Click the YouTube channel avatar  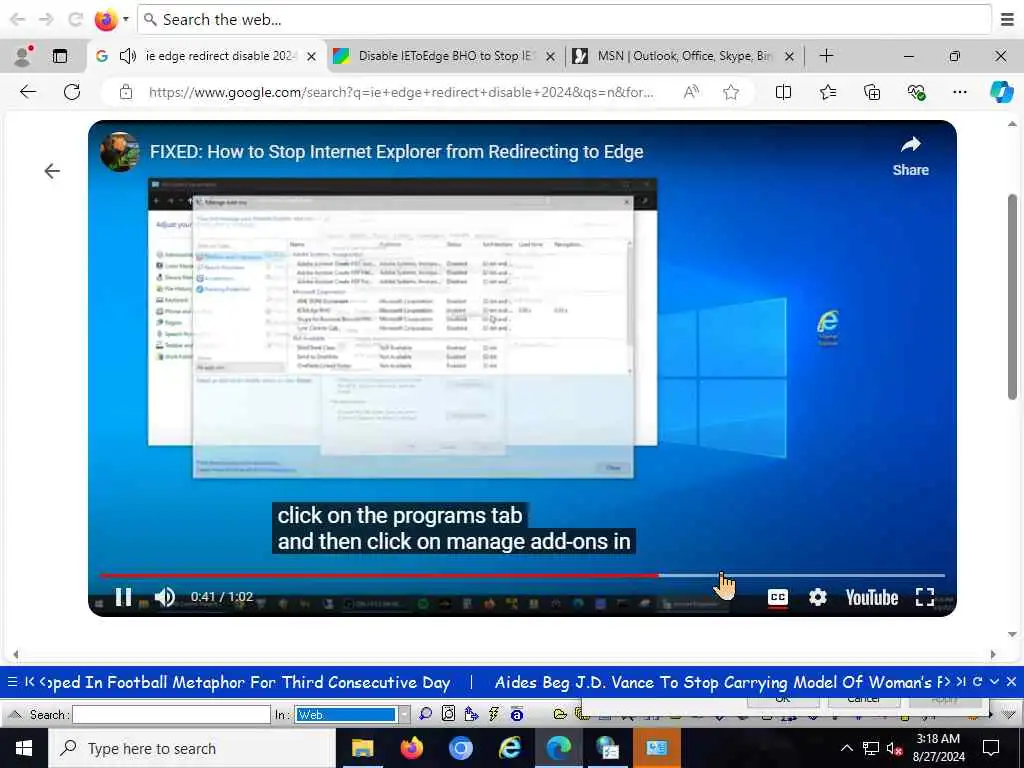tap(120, 152)
